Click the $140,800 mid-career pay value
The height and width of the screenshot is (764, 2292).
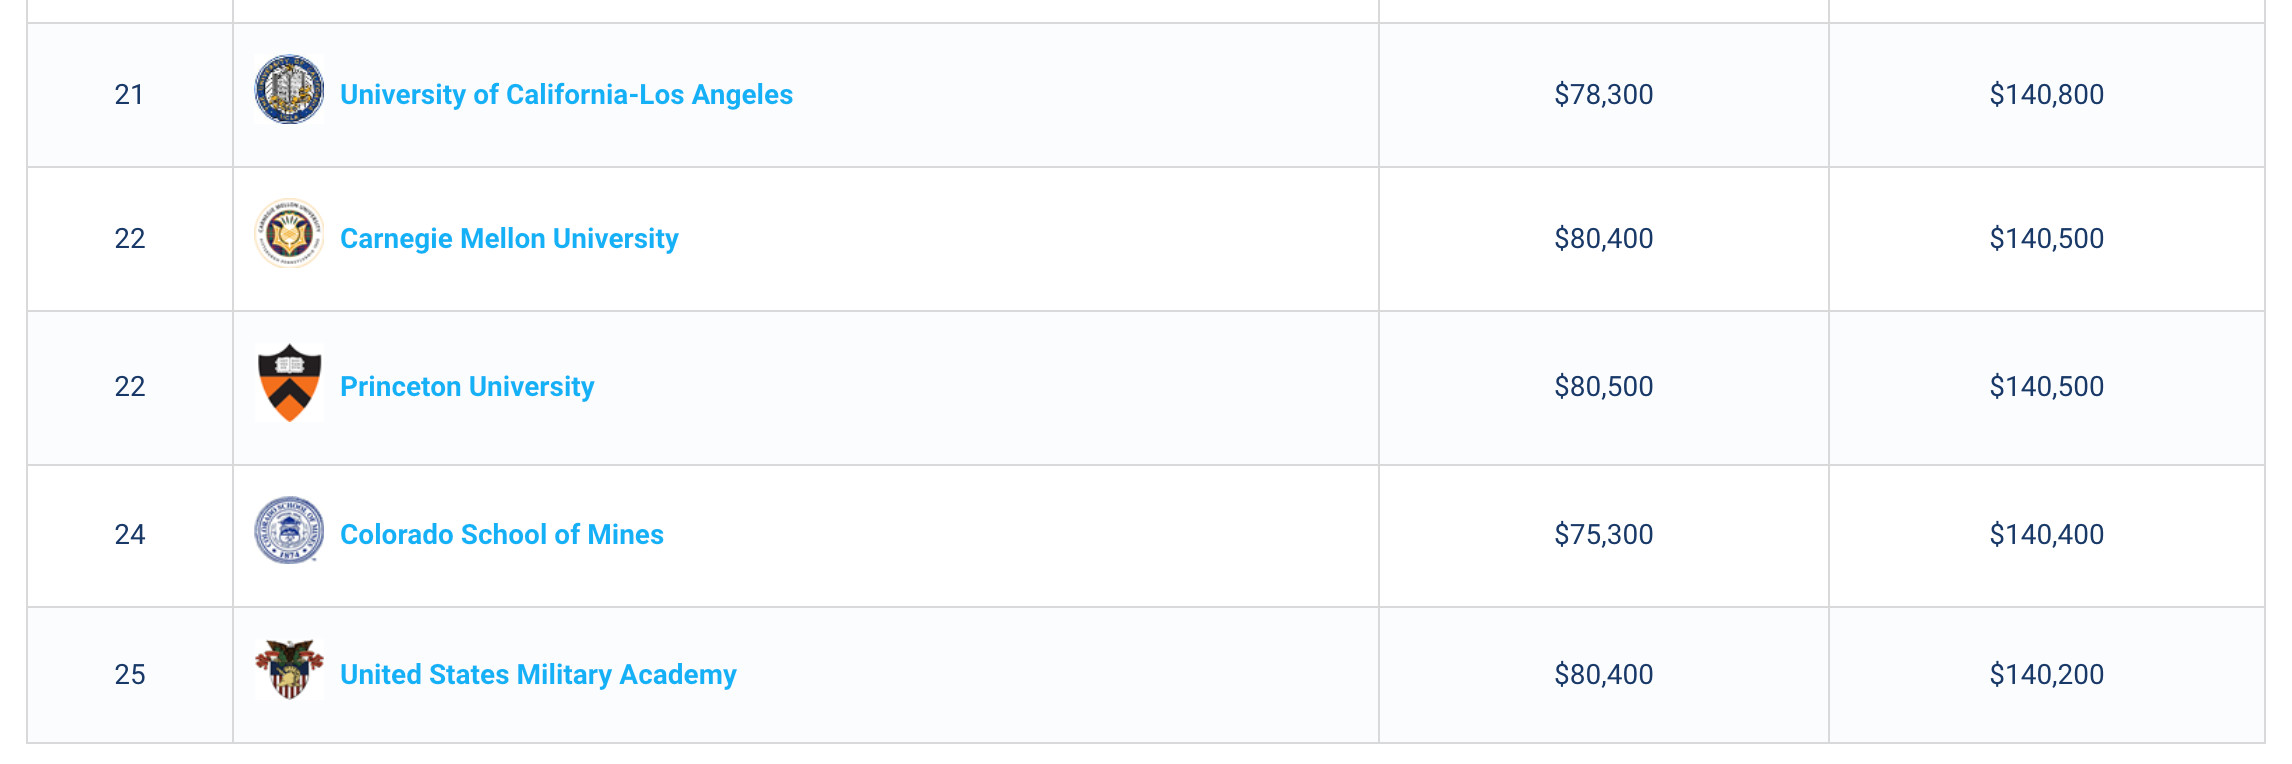(2047, 94)
